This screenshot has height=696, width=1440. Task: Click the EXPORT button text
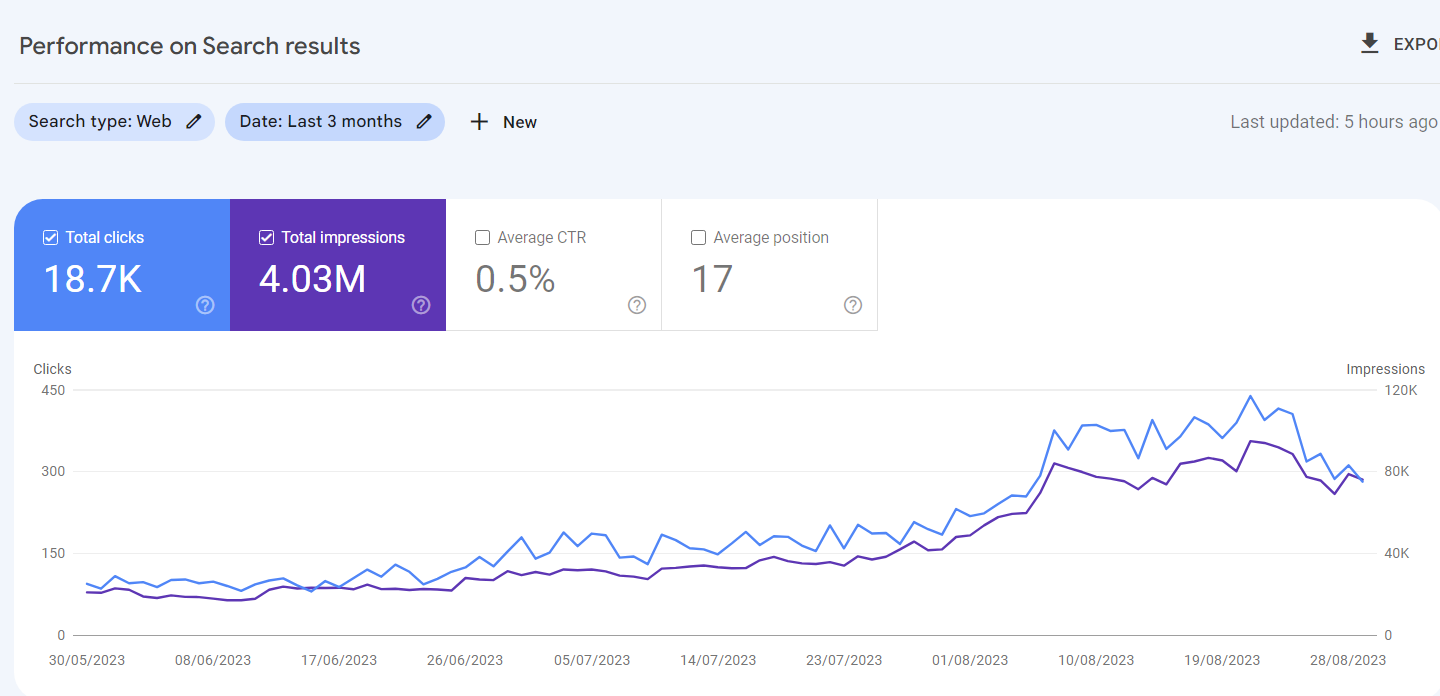click(1415, 45)
